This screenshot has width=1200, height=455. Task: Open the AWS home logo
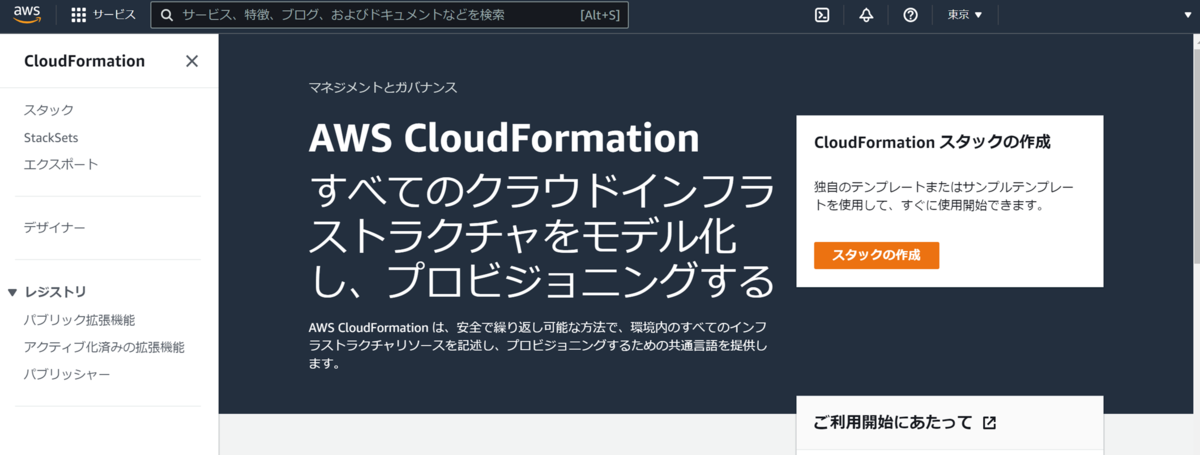tap(27, 15)
